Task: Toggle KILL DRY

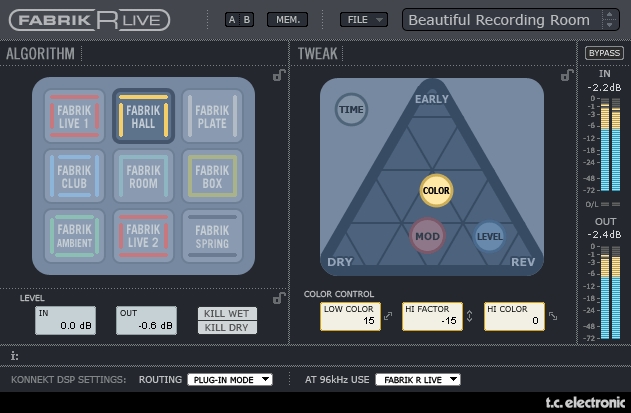Action: pos(227,327)
